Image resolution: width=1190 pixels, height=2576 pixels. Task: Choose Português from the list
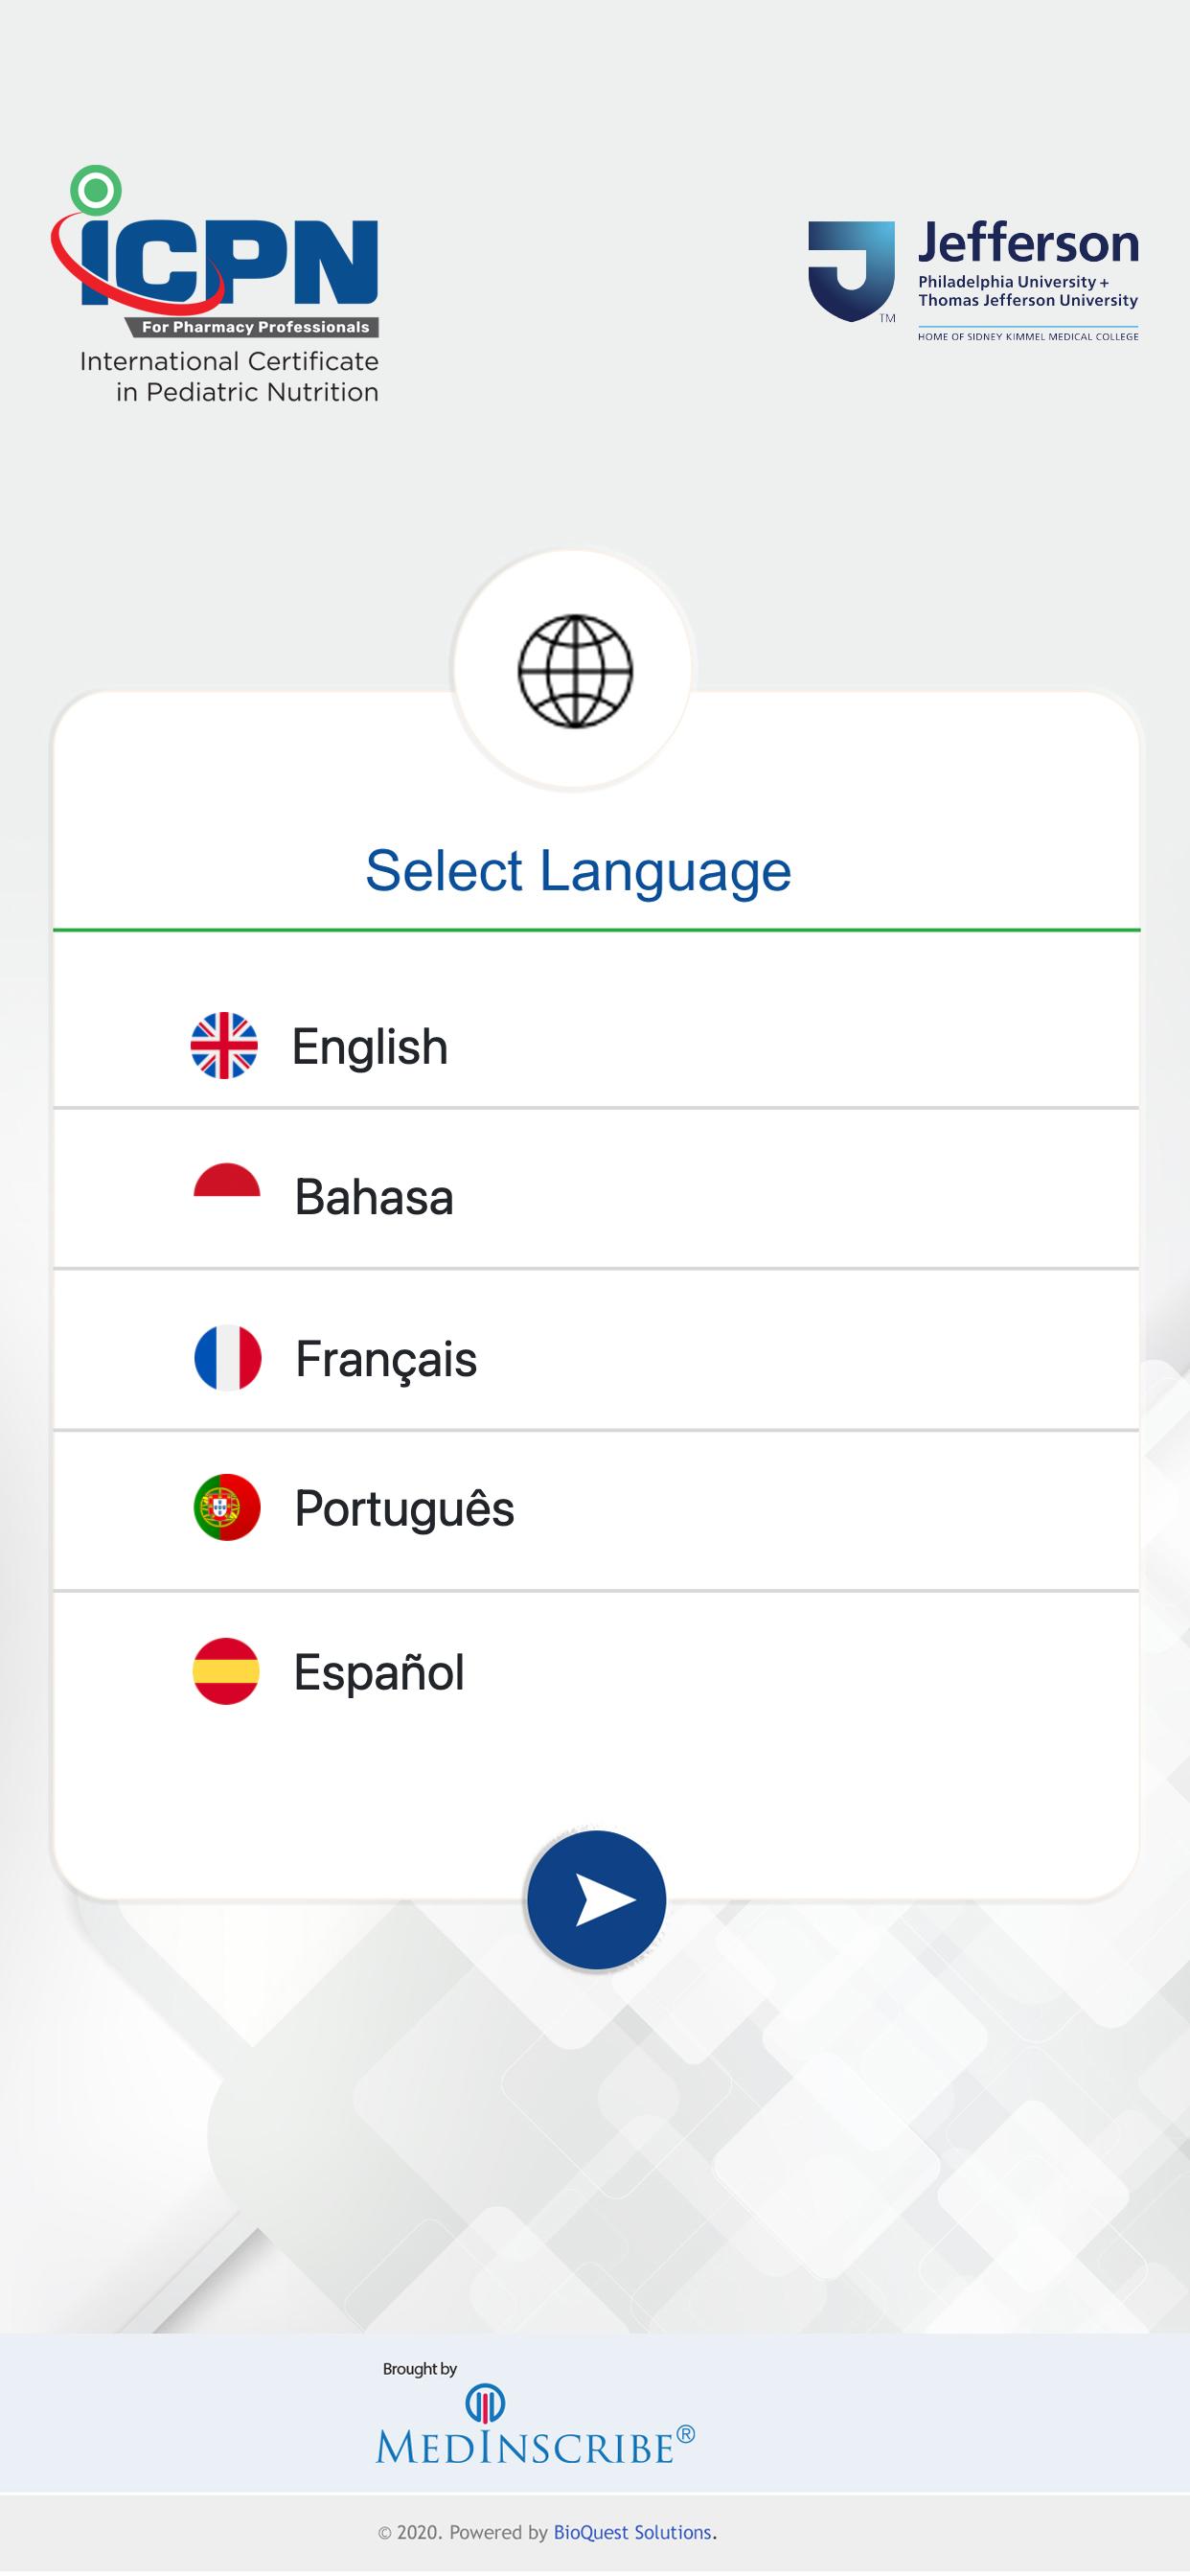596,1511
